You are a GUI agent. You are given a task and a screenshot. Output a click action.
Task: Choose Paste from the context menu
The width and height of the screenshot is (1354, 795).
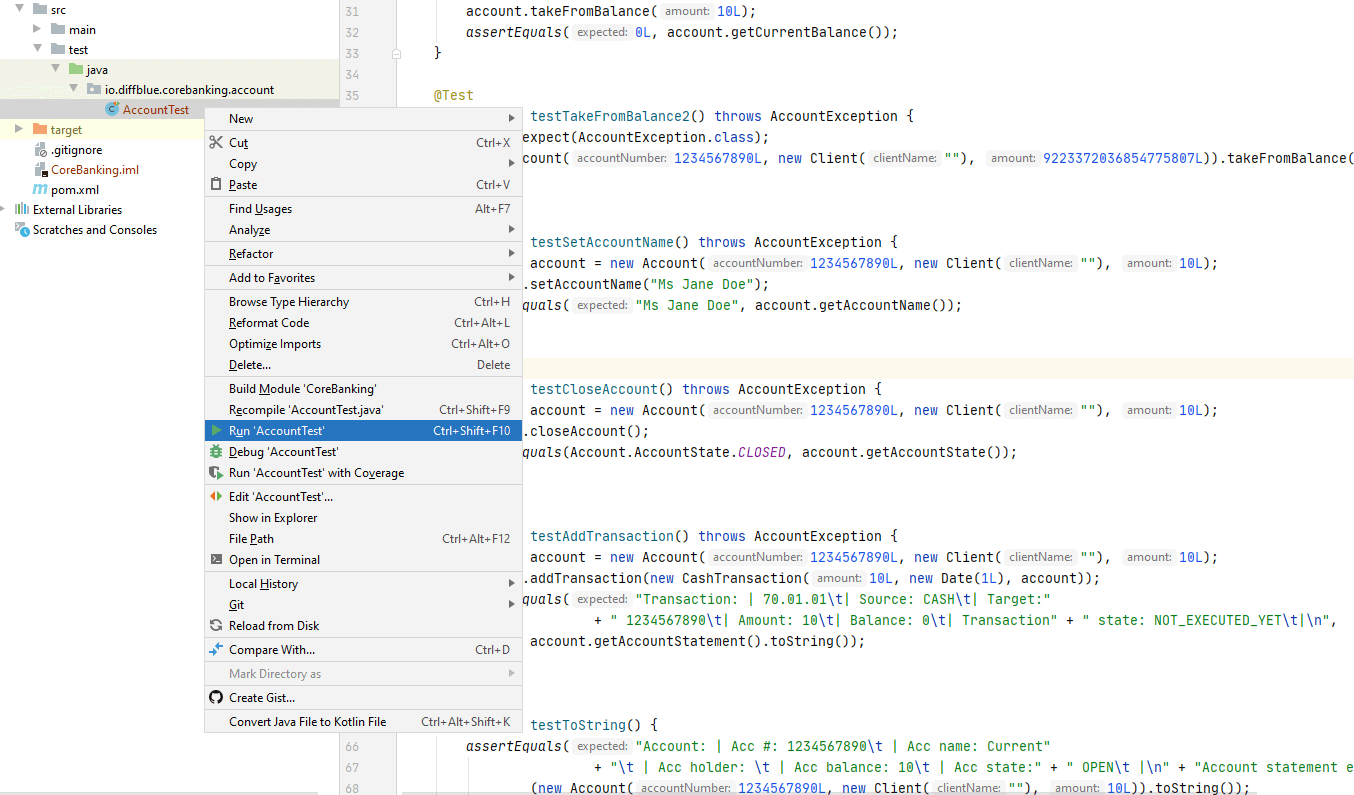363,185
